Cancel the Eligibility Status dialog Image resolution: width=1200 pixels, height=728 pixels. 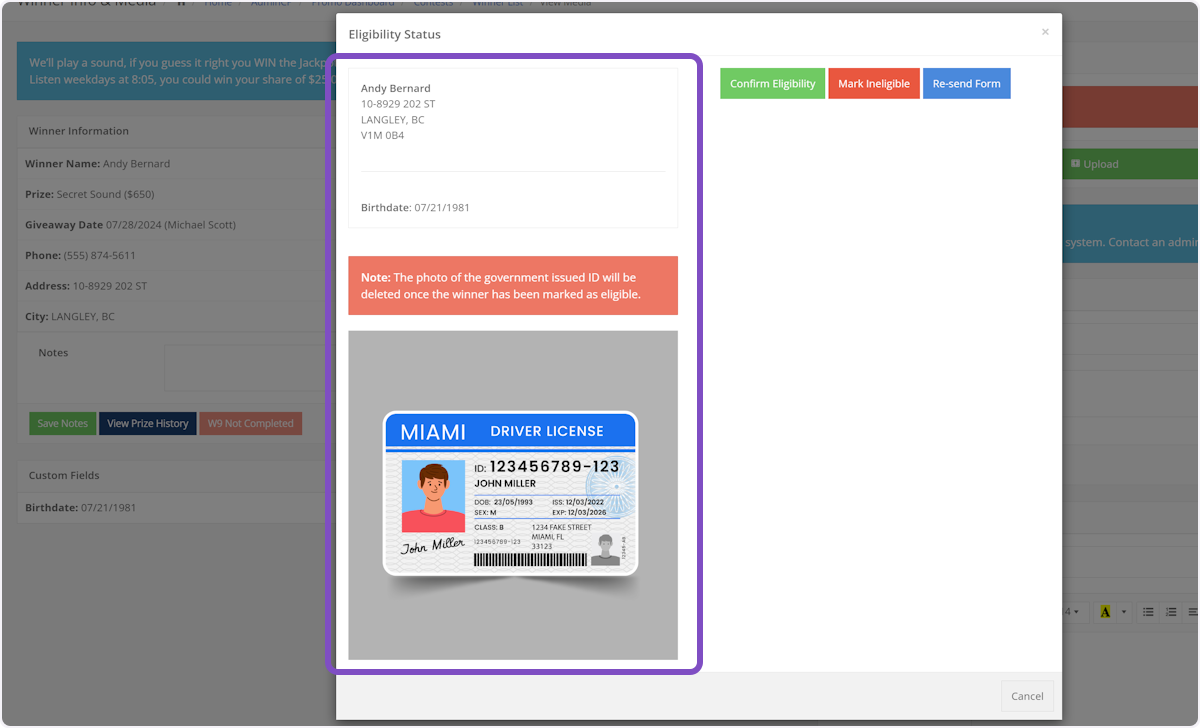(x=1027, y=696)
